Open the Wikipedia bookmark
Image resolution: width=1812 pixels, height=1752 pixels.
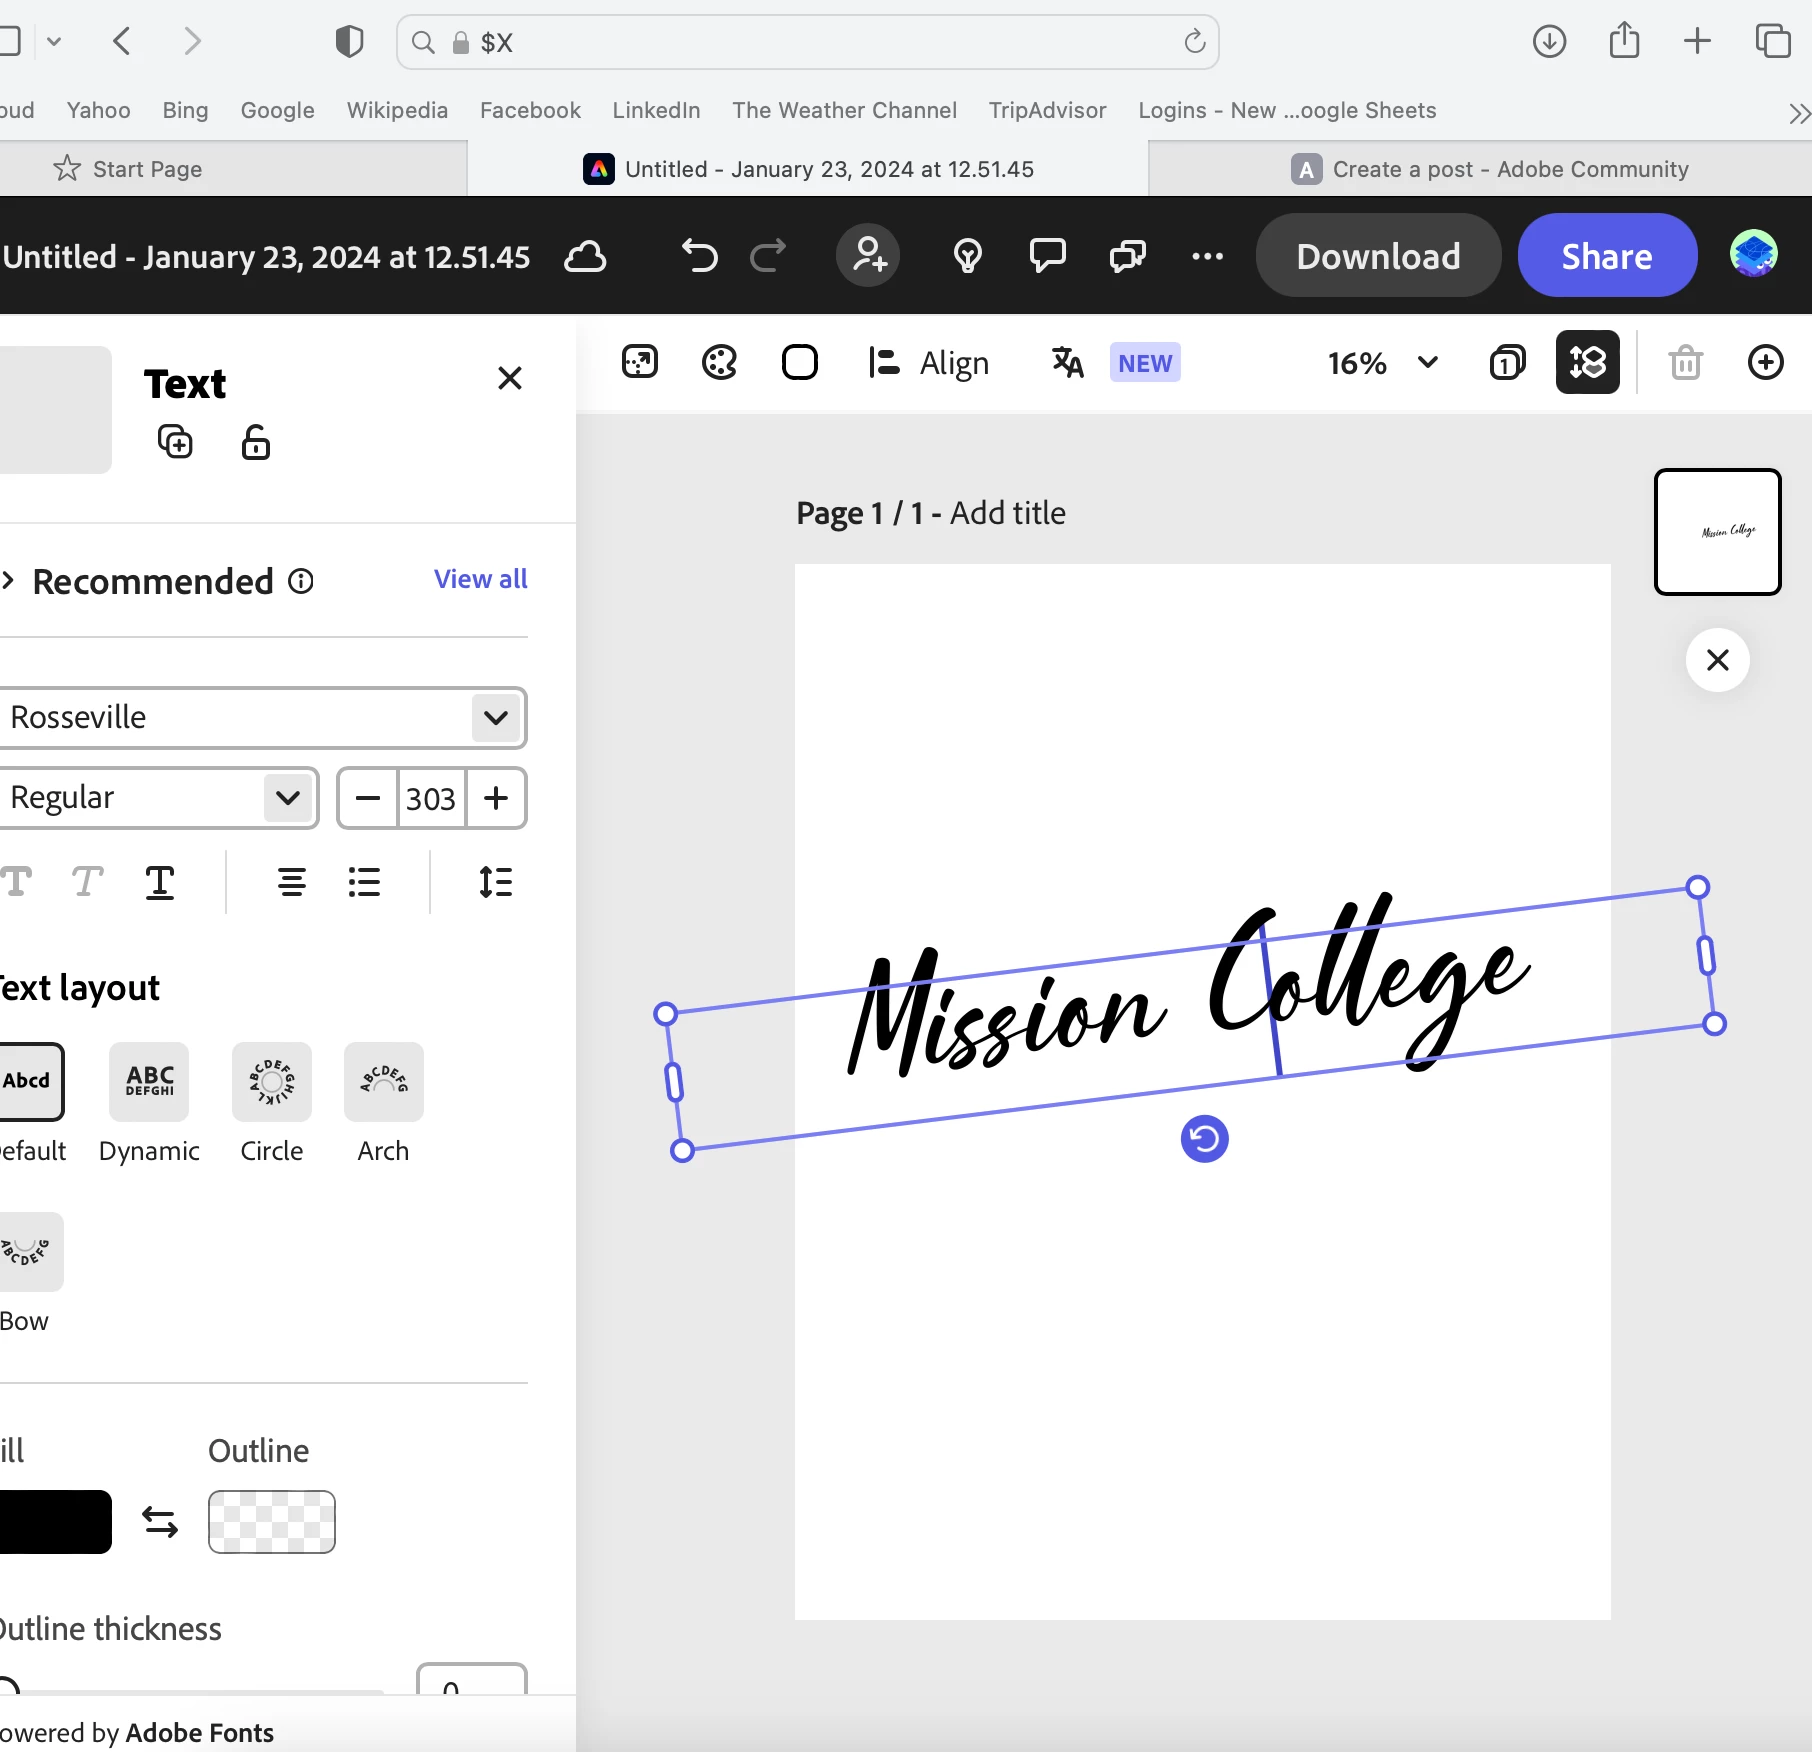[x=397, y=110]
